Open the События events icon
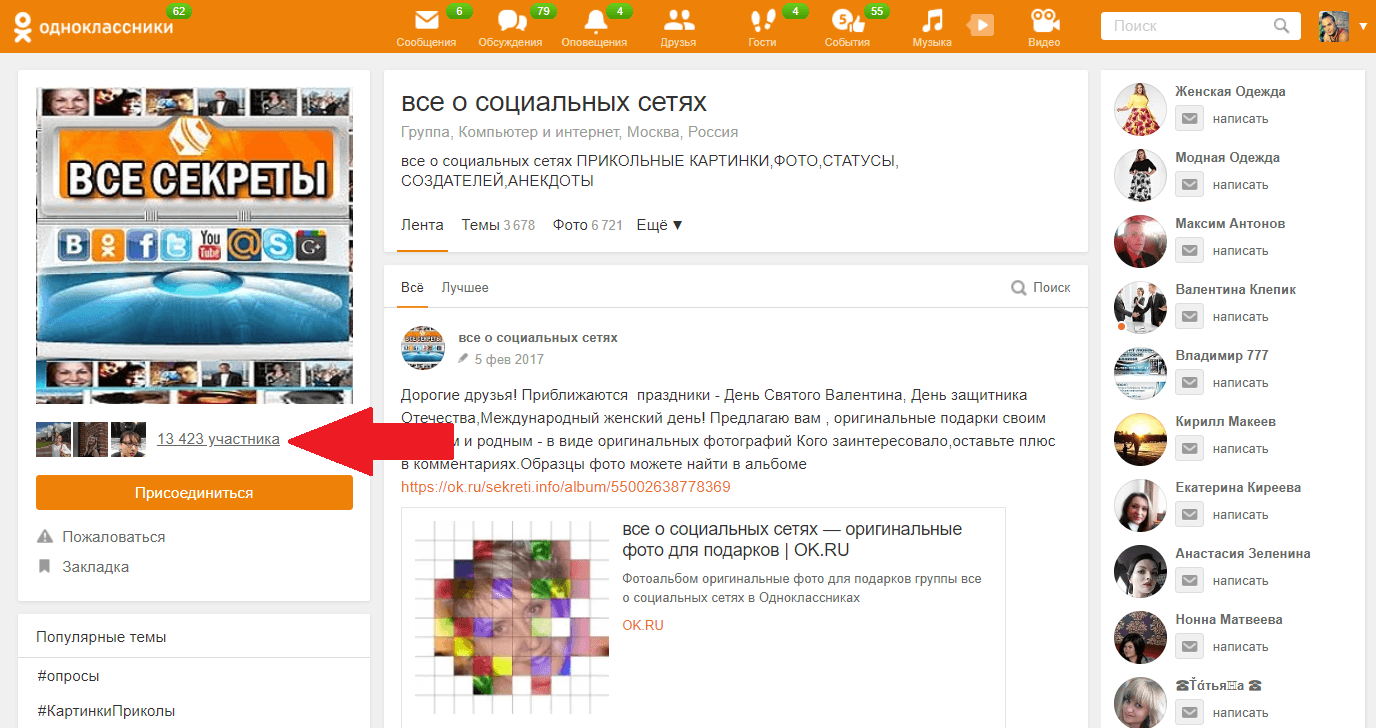Viewport: 1376px width, 728px height. coord(846,21)
